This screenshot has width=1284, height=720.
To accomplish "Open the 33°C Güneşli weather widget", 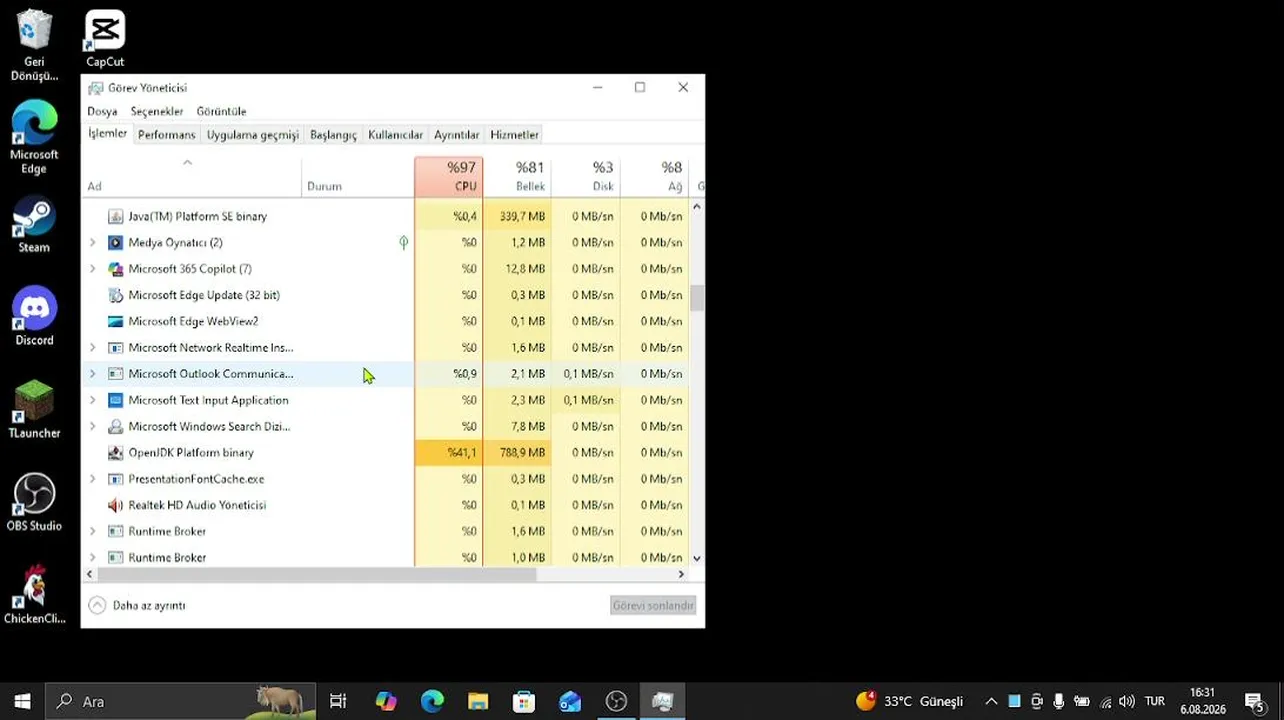I will tap(909, 701).
